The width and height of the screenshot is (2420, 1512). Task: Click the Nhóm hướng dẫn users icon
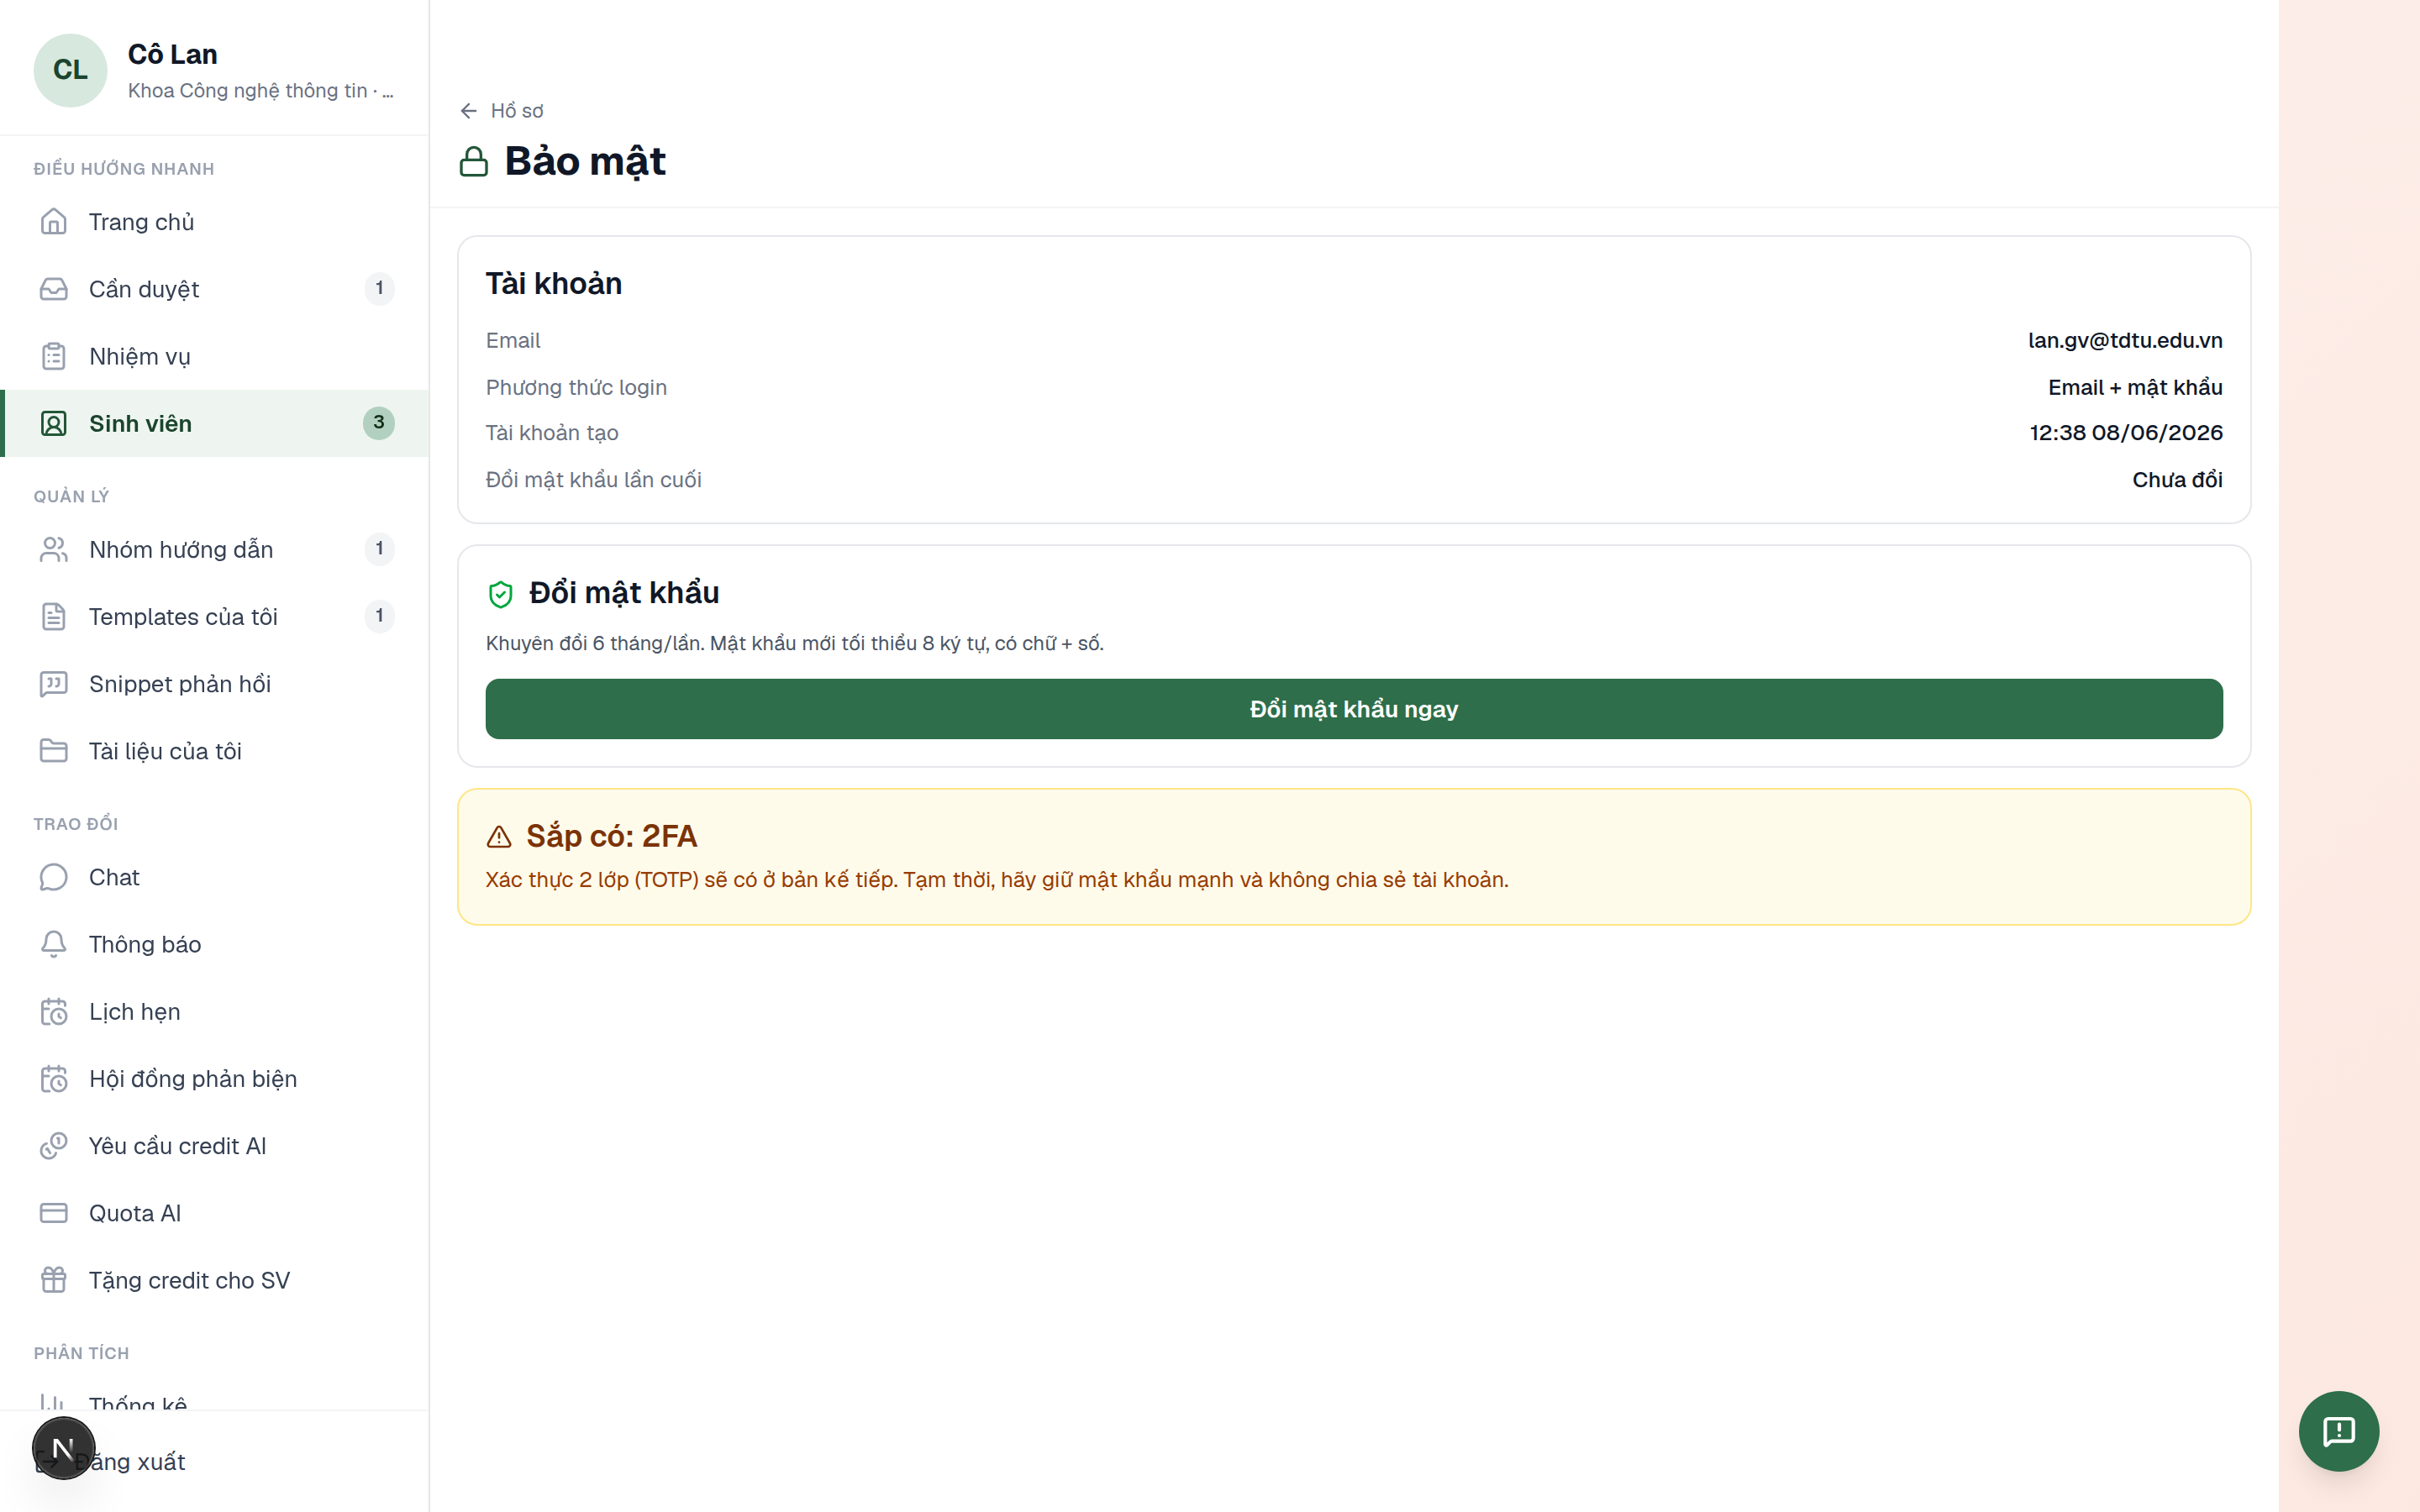pyautogui.click(x=54, y=549)
